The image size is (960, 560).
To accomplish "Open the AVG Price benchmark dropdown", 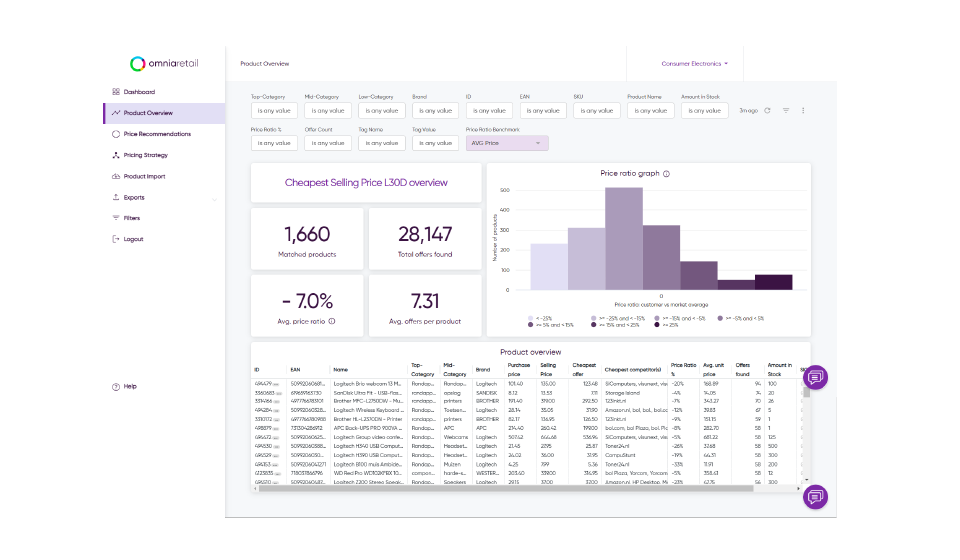I will (x=507, y=143).
